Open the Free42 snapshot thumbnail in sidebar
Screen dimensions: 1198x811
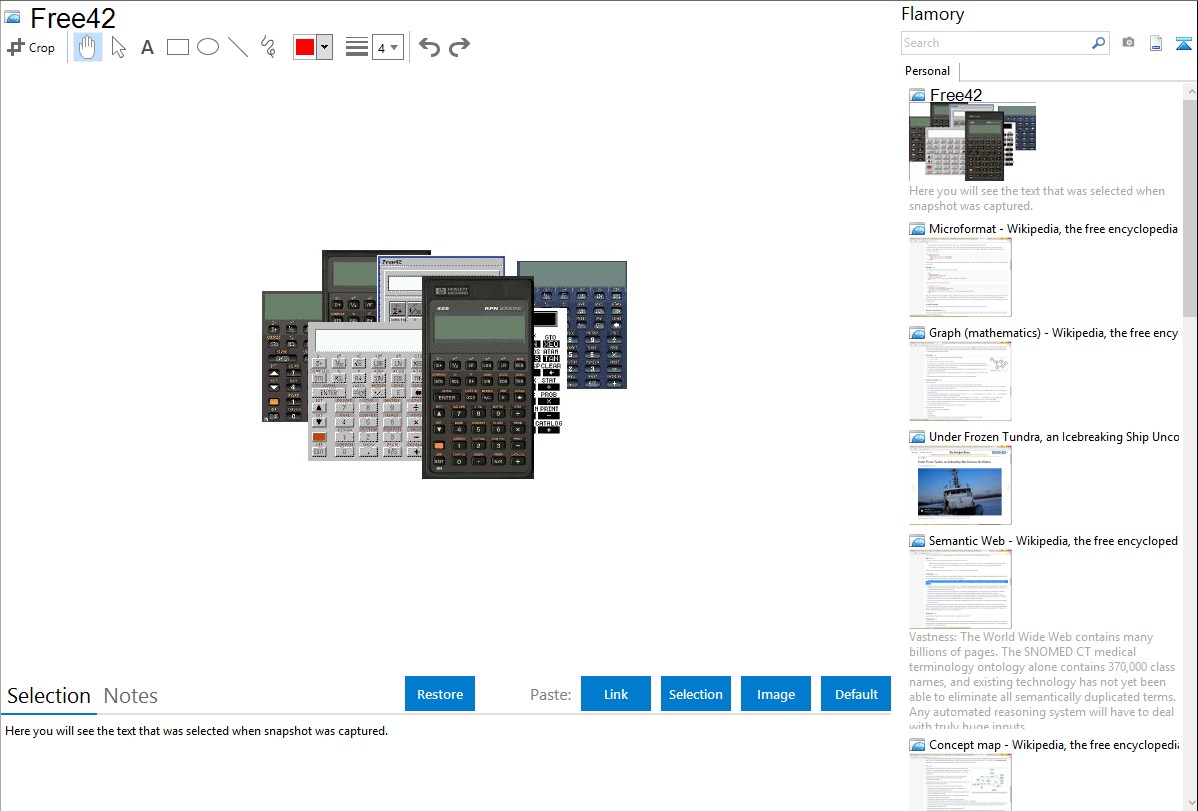[x=973, y=142]
